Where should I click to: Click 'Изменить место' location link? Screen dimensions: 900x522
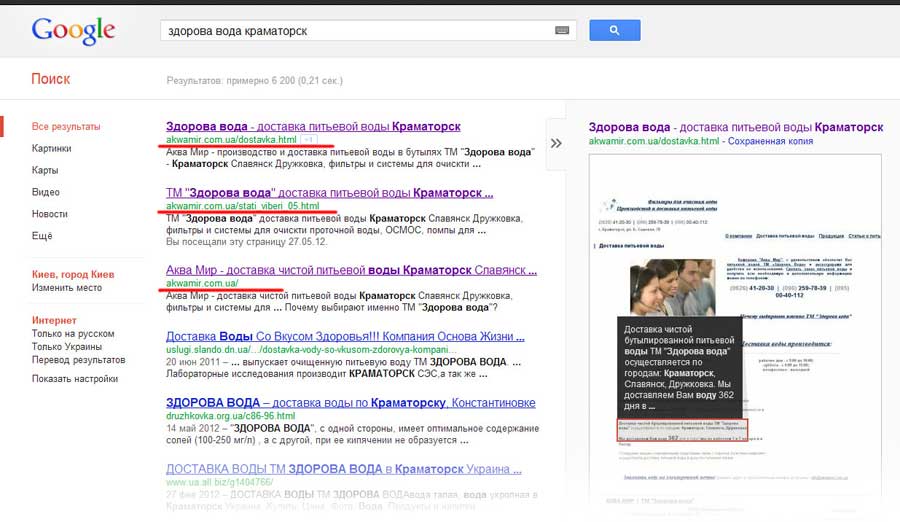[x=67, y=288]
